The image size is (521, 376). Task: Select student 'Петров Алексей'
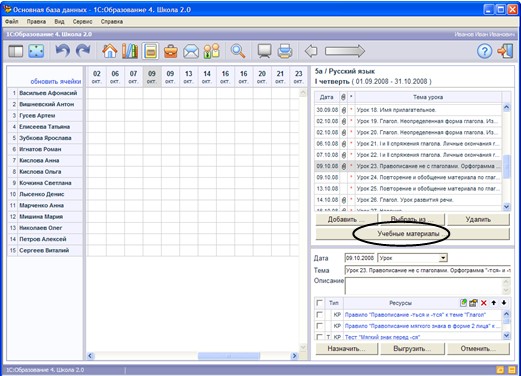[x=45, y=239]
